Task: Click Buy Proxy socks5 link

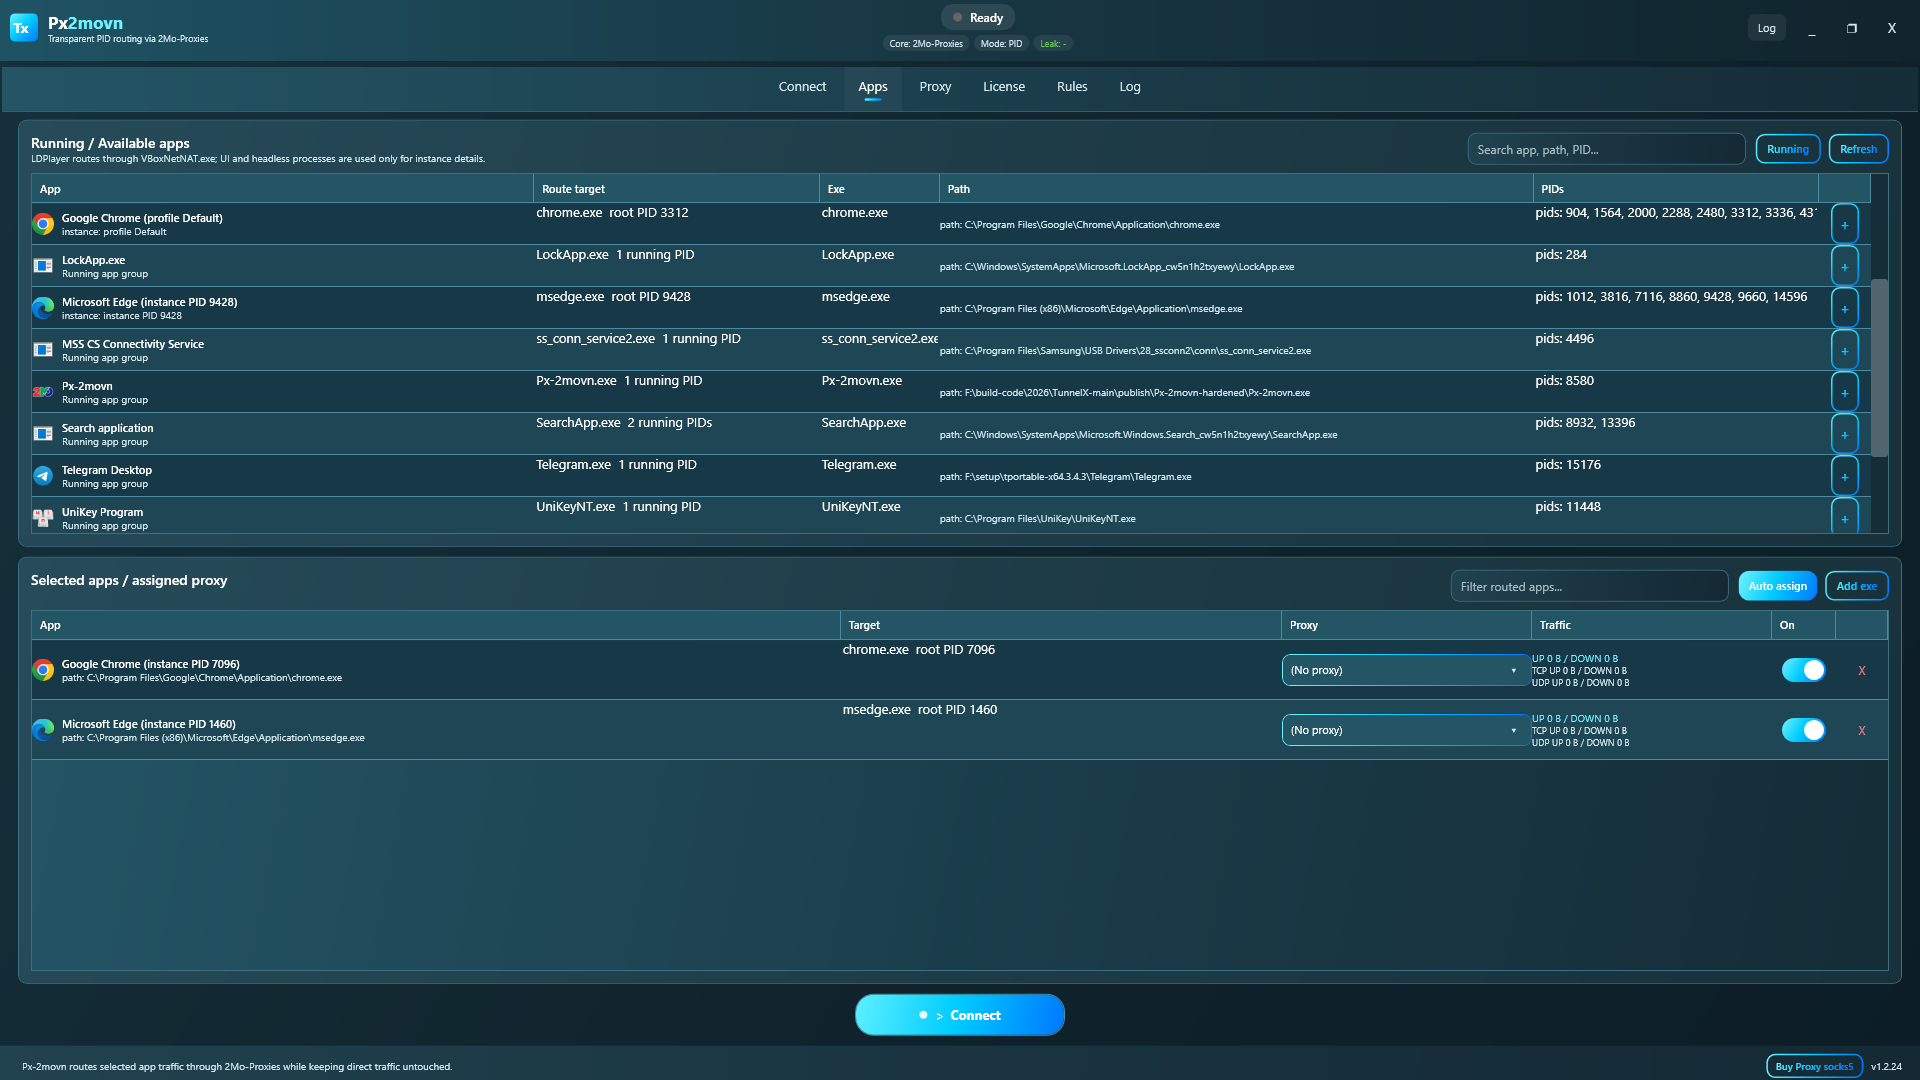Action: [x=1814, y=1066]
